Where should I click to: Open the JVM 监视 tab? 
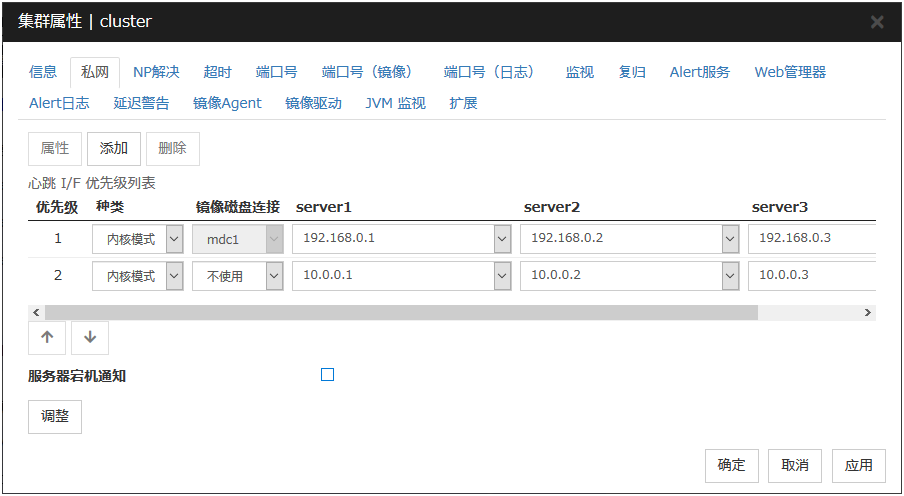pyautogui.click(x=395, y=103)
